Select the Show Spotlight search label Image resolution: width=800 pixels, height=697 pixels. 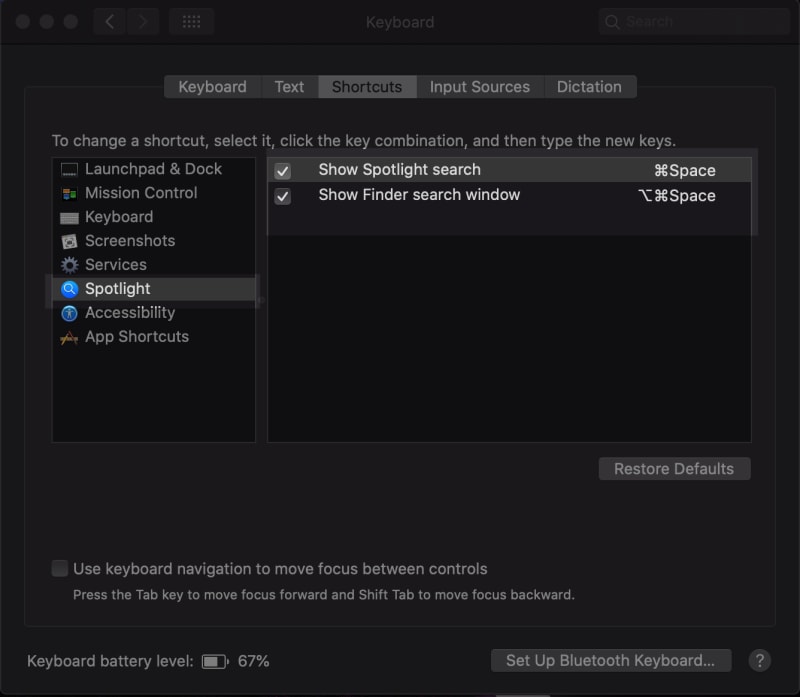[x=399, y=169]
